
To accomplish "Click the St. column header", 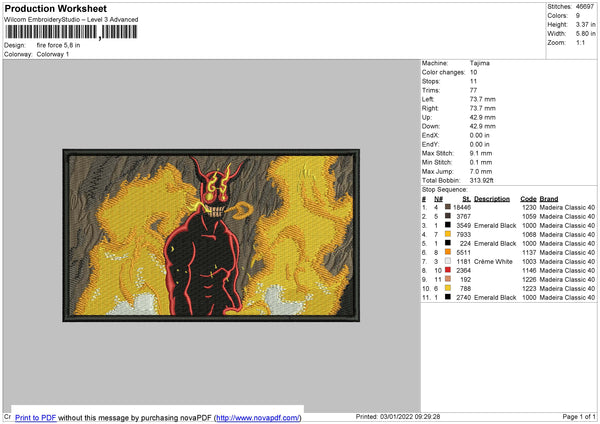I will [x=466, y=198].
